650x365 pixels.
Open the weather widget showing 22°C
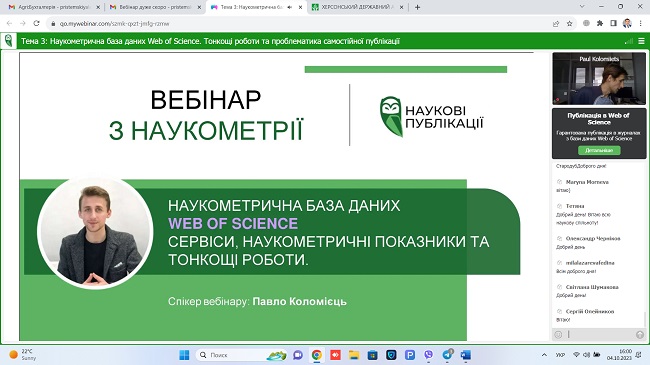click(x=23, y=355)
